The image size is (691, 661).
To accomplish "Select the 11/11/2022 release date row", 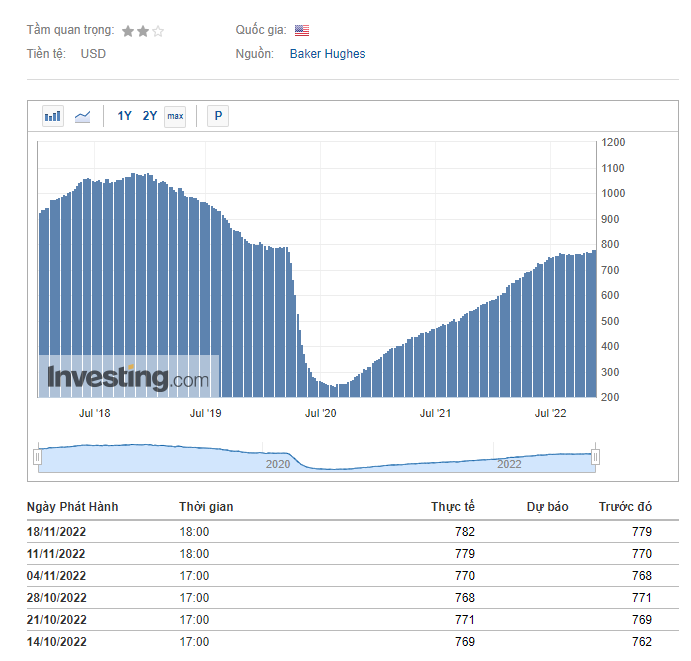I will click(x=353, y=554).
